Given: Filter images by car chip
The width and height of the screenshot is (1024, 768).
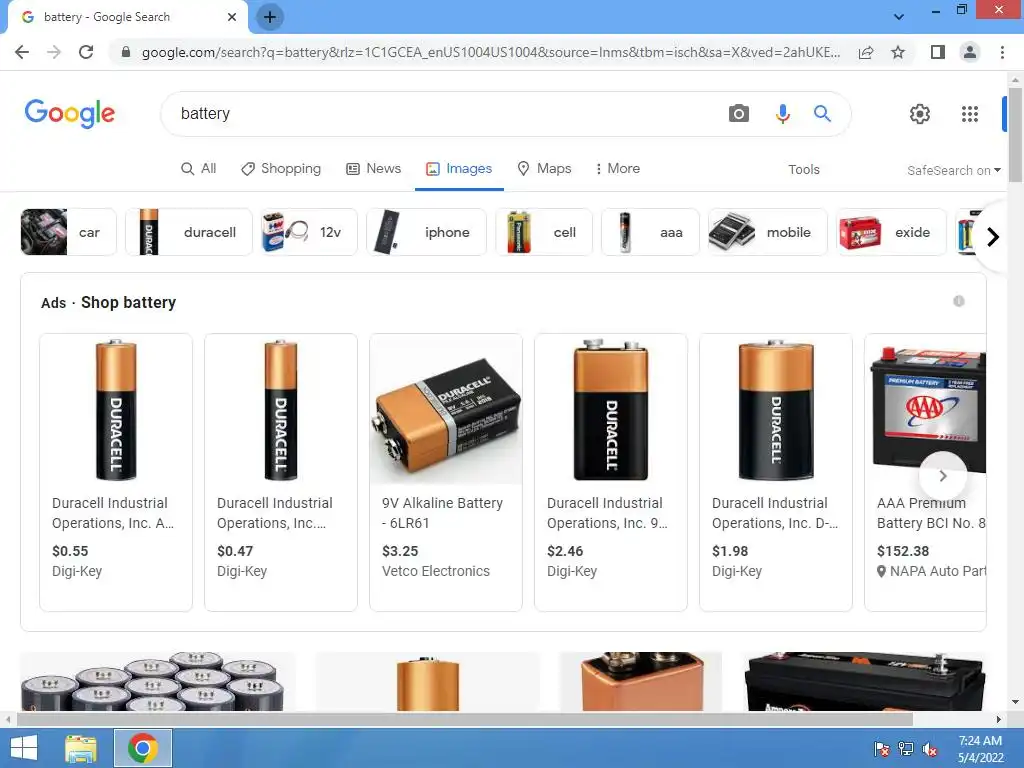Looking at the screenshot, I should [69, 232].
